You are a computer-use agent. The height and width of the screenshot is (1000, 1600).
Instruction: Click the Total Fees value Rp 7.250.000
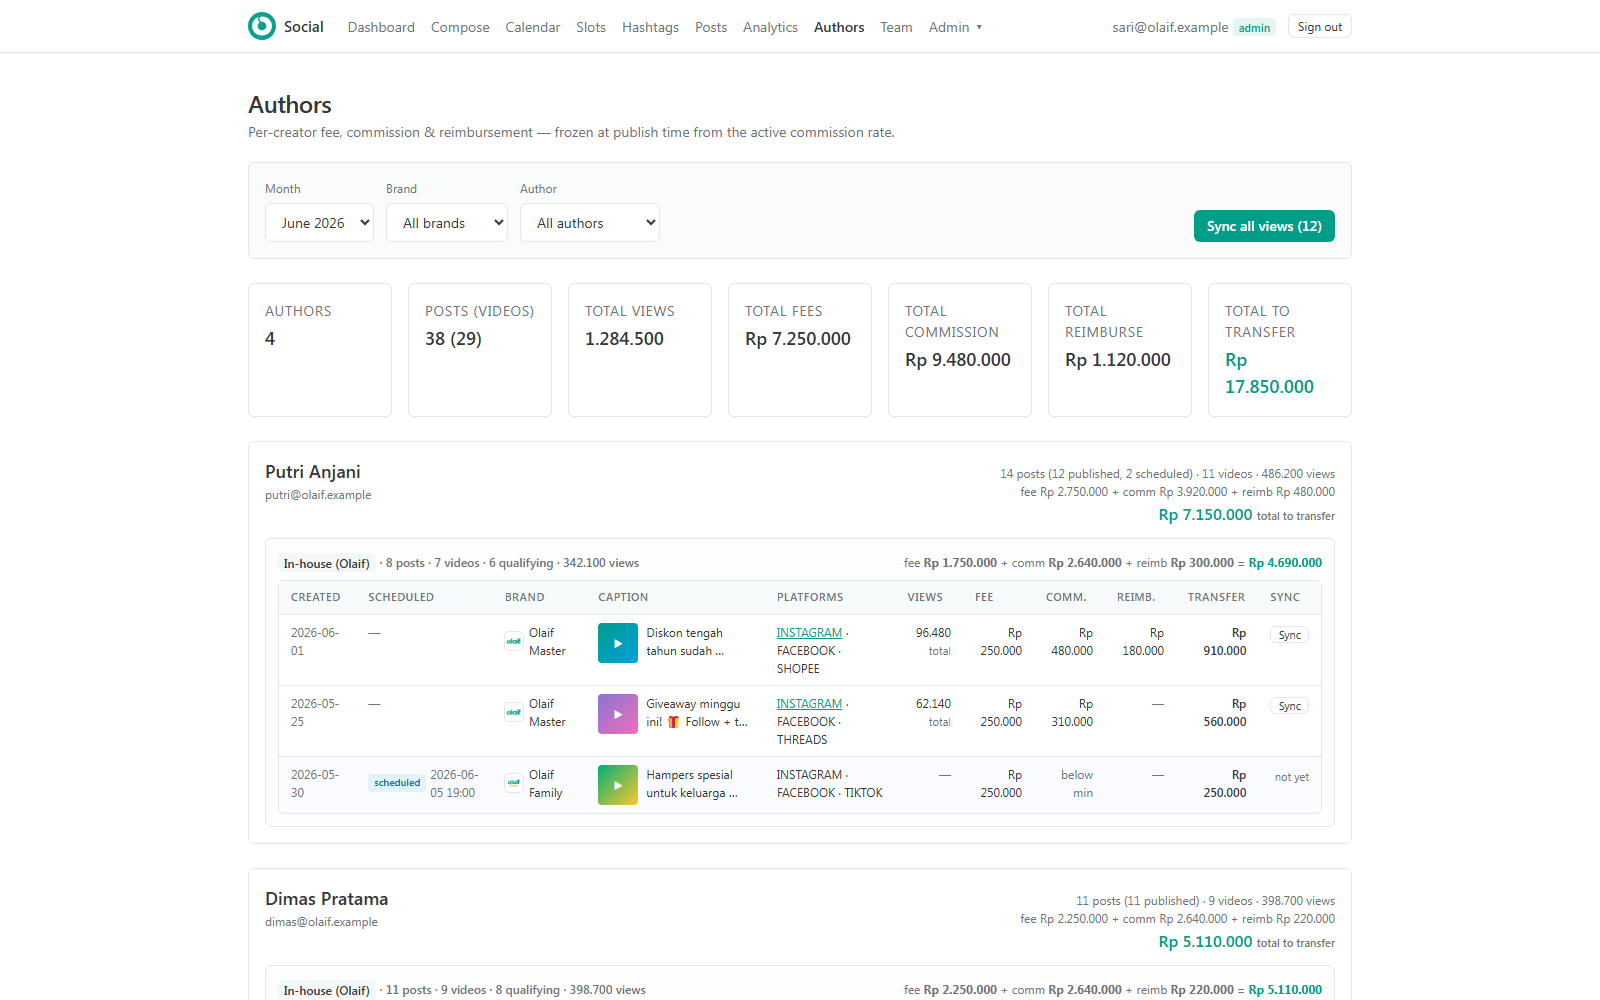click(798, 339)
